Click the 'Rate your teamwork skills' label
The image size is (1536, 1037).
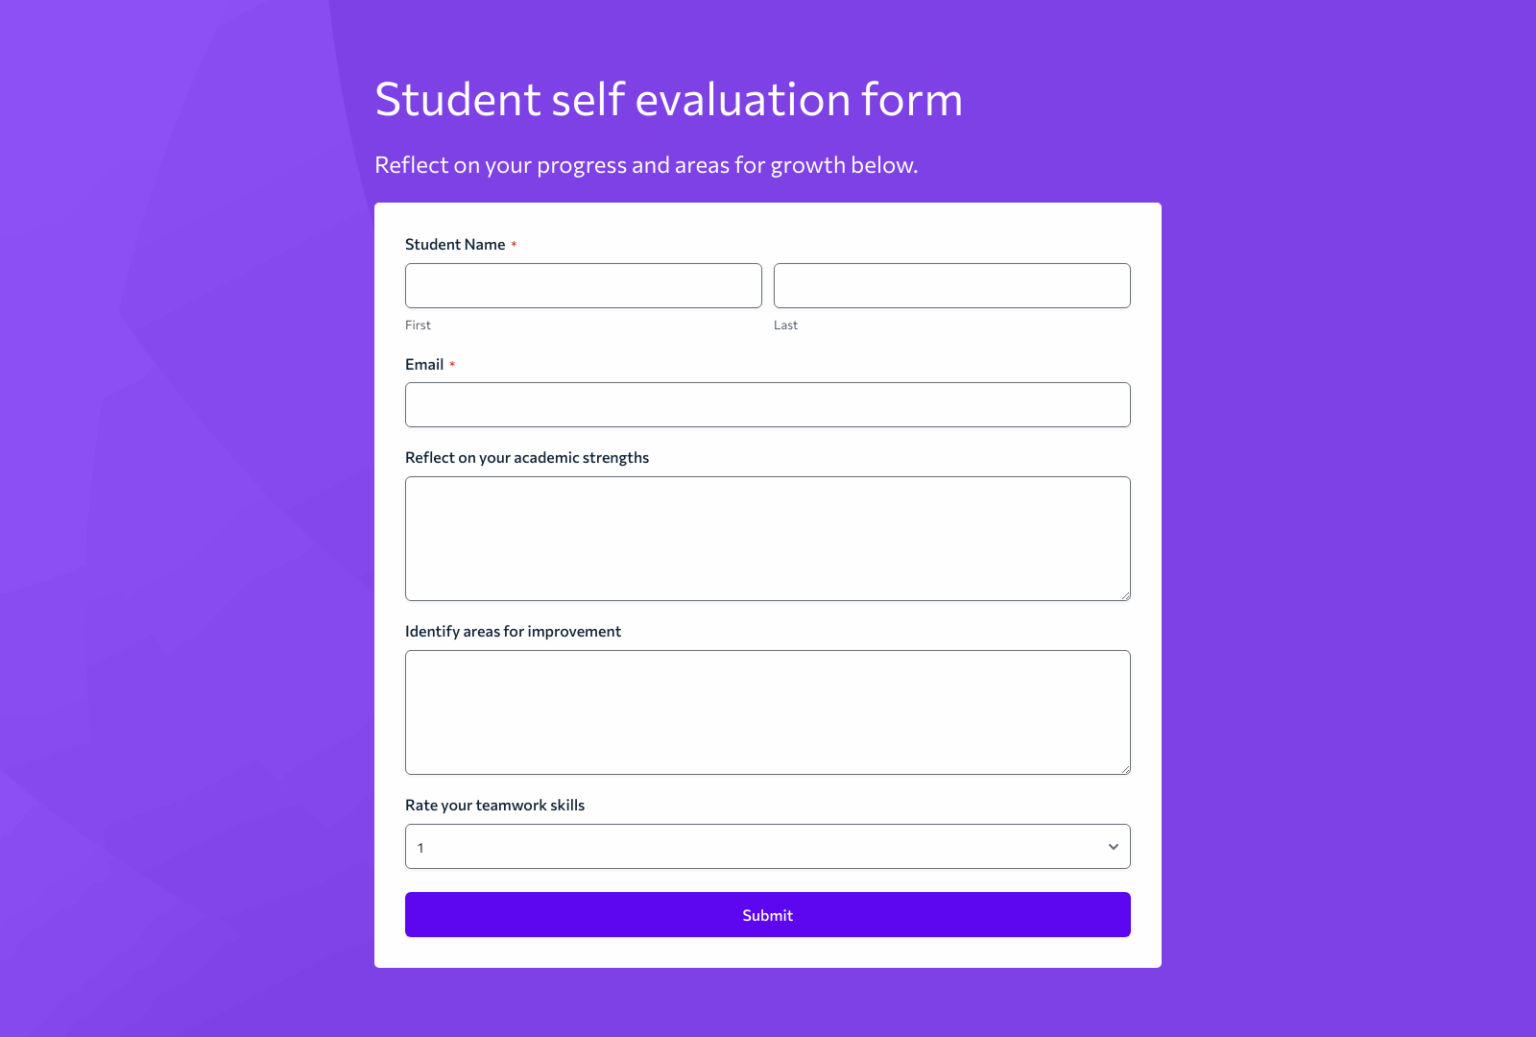(494, 805)
